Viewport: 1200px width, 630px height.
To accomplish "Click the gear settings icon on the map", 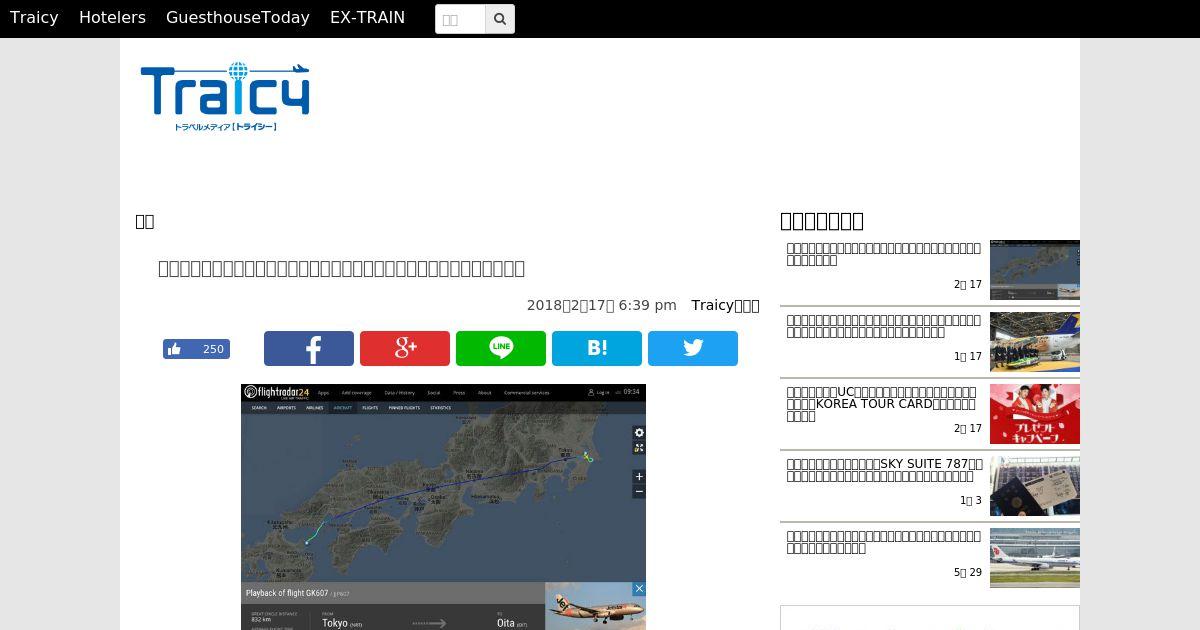I will pyautogui.click(x=639, y=433).
